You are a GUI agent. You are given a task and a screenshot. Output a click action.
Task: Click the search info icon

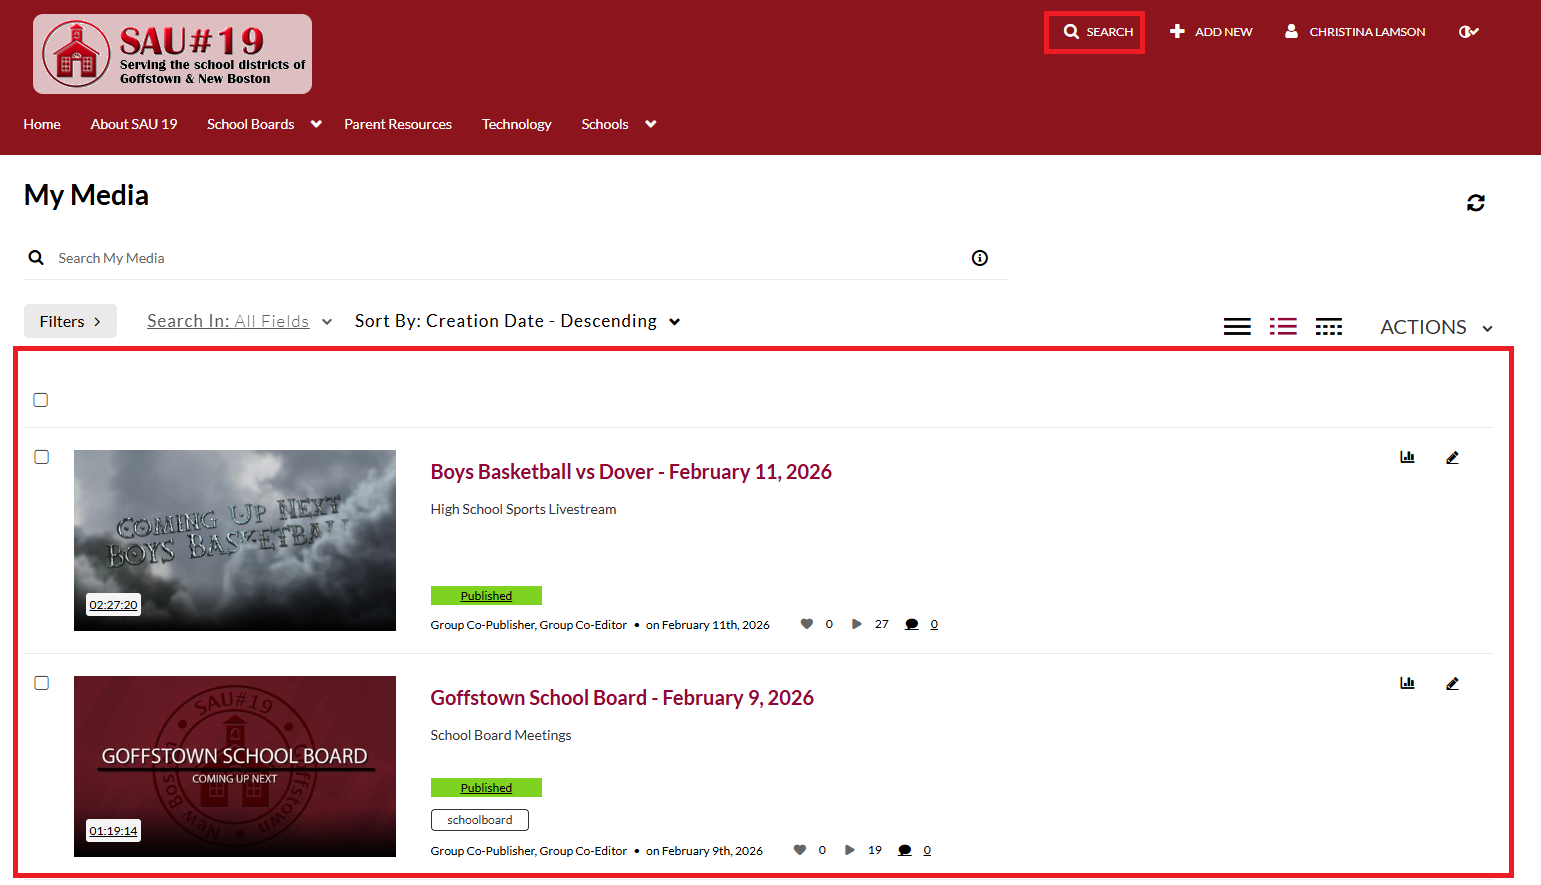click(x=979, y=258)
